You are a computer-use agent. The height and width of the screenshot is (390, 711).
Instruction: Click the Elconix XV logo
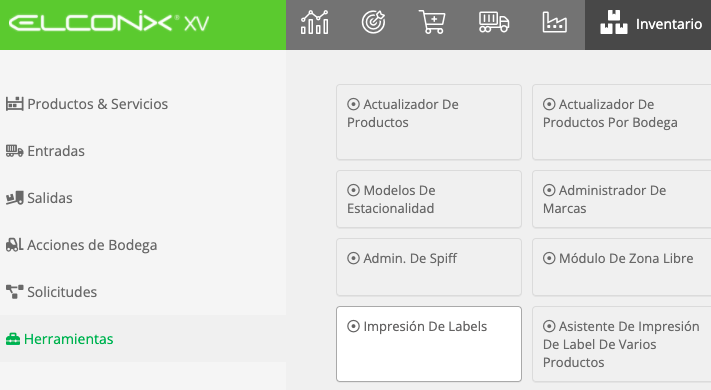pyautogui.click(x=109, y=23)
